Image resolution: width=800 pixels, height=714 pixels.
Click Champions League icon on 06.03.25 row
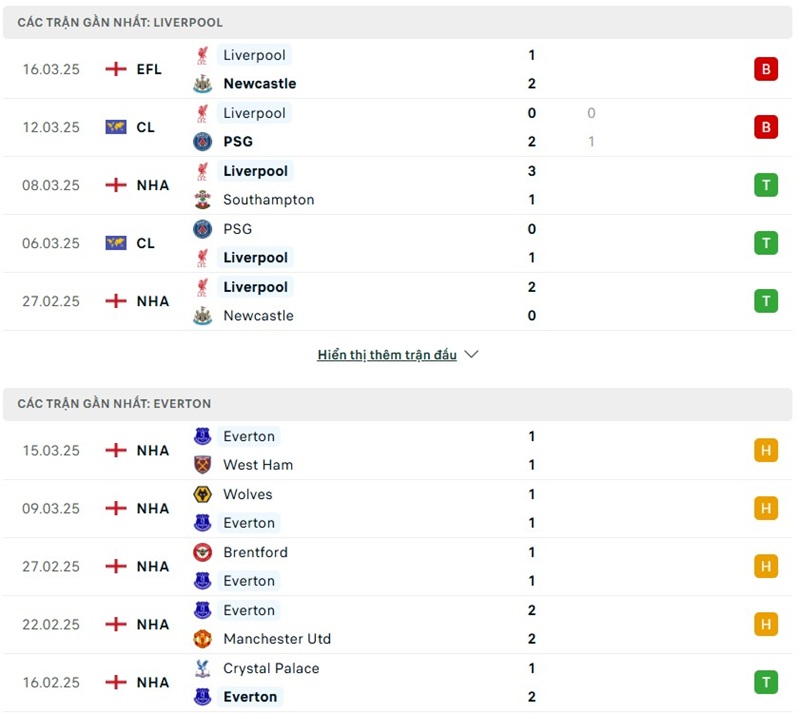click(x=116, y=243)
